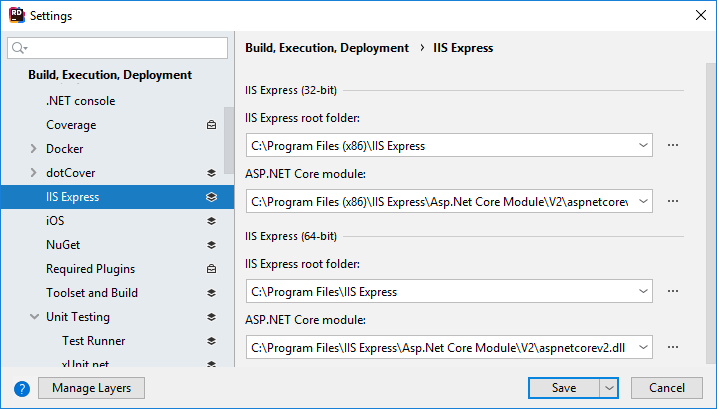Click the lock icon next to Coverage

(x=211, y=125)
